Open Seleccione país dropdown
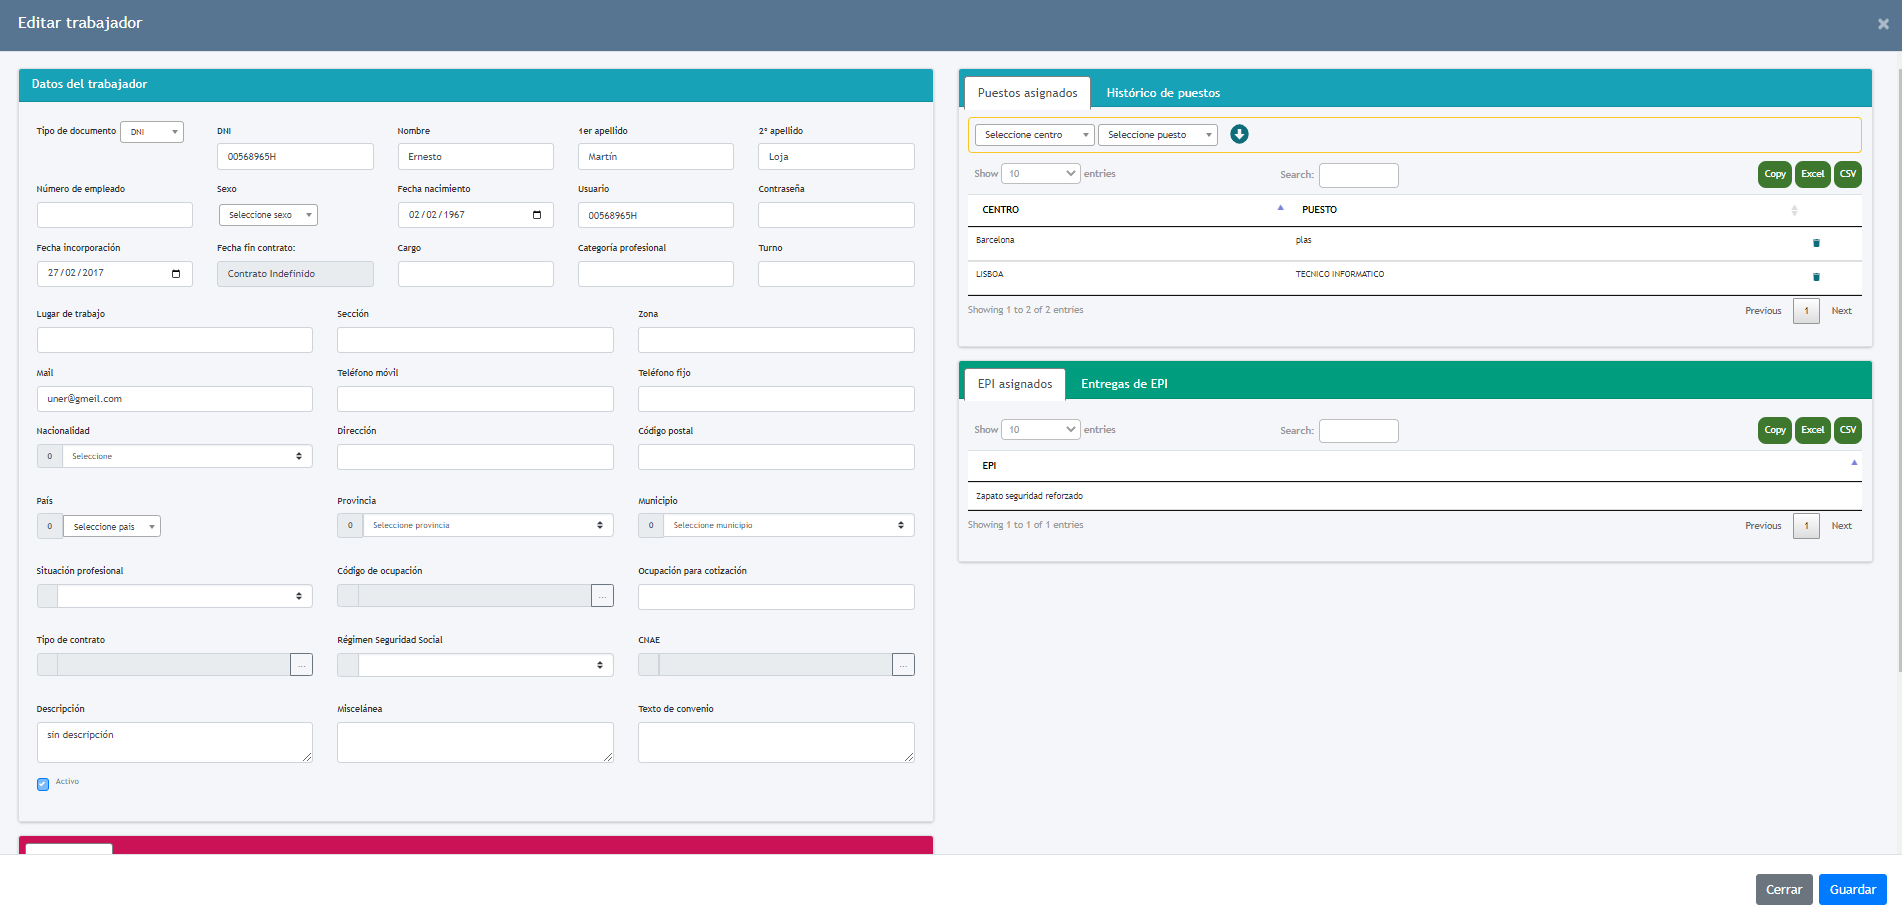 [111, 526]
